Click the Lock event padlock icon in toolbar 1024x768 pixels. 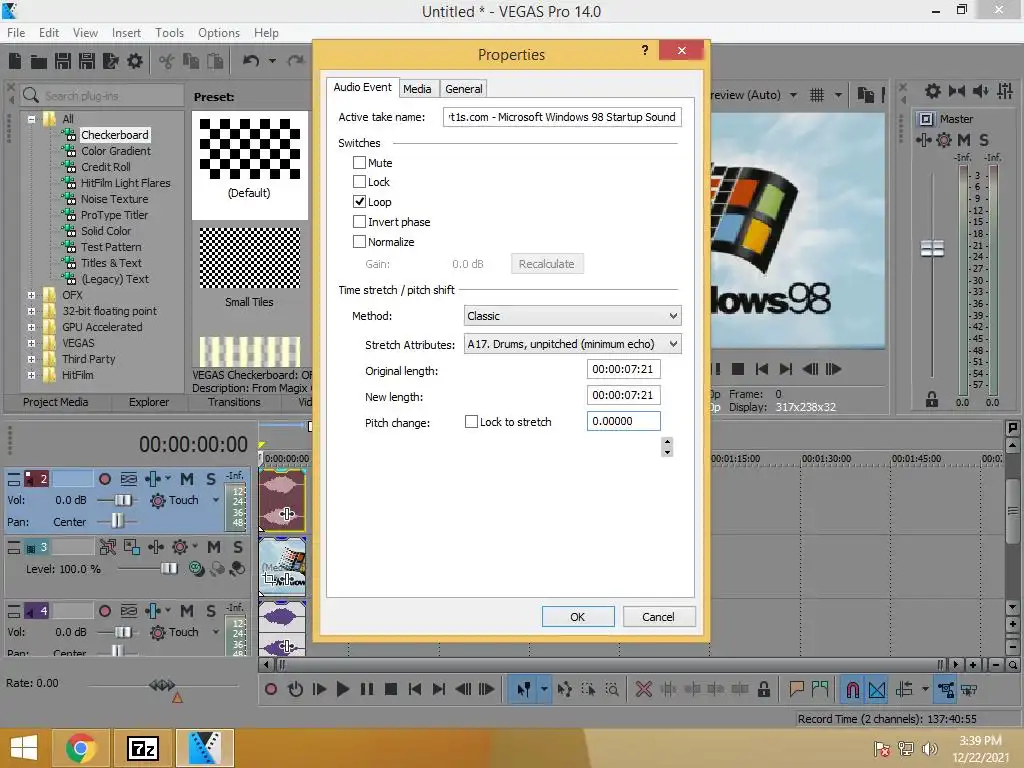(x=763, y=690)
